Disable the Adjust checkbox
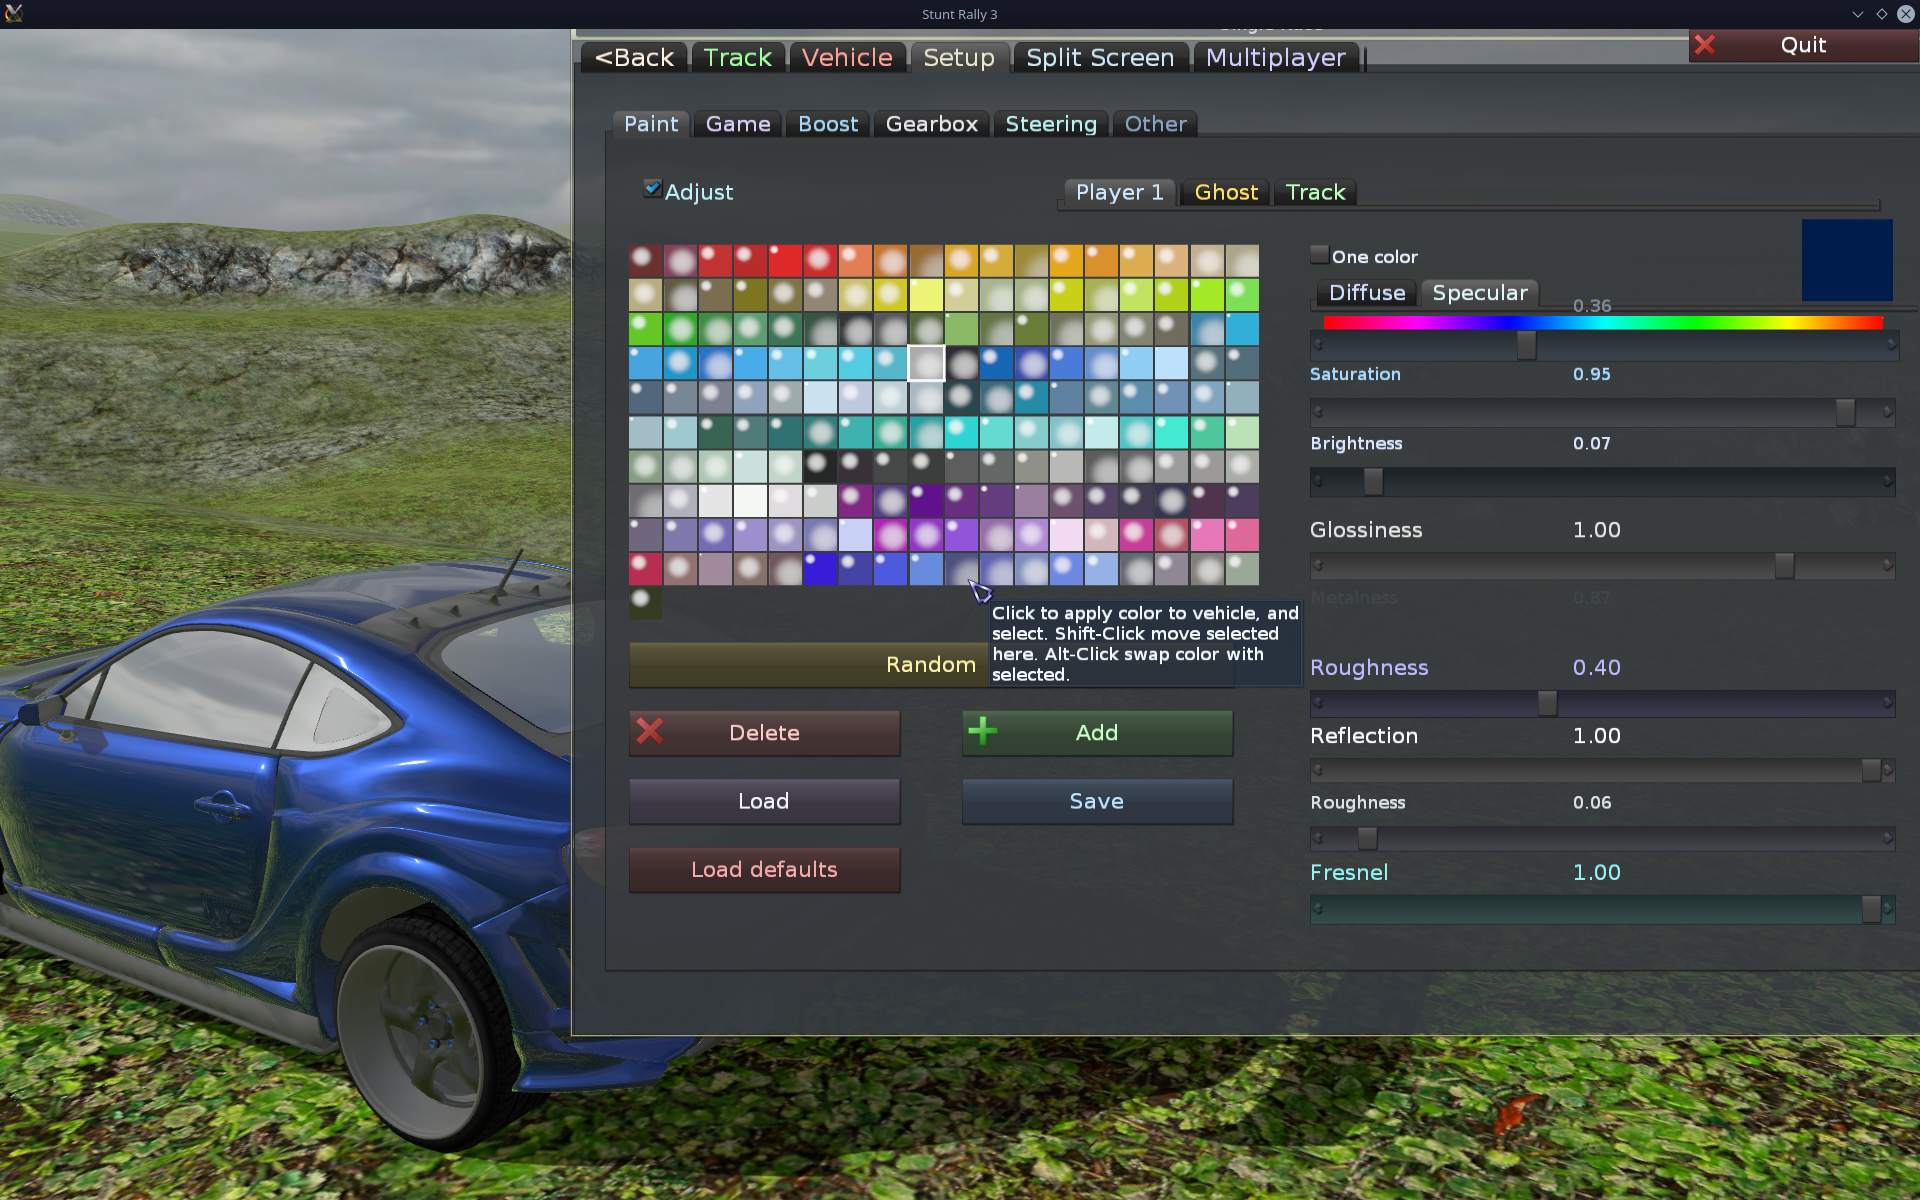The image size is (1920, 1200). 652,189
